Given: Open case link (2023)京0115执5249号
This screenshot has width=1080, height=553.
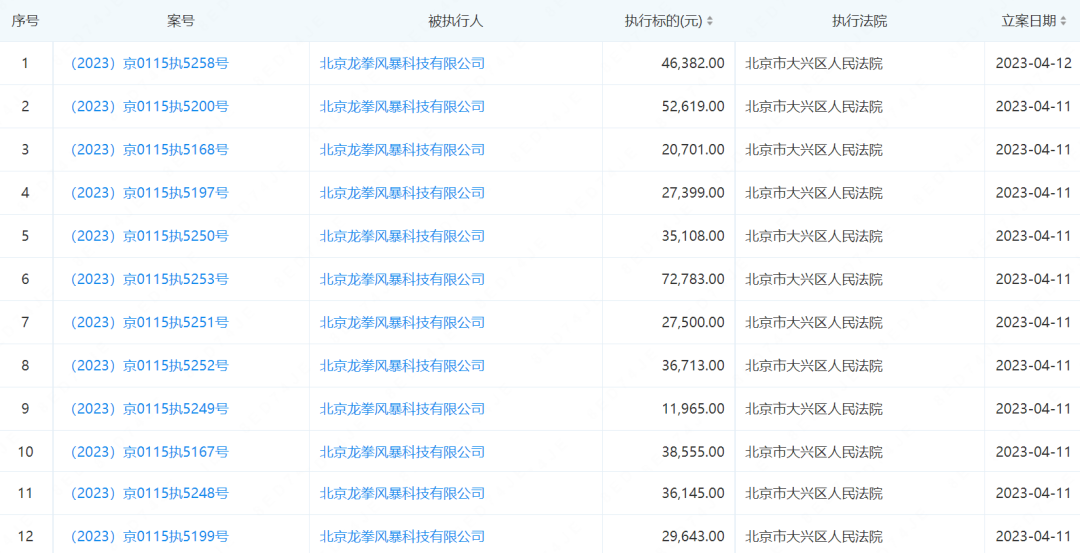Looking at the screenshot, I should point(149,409).
